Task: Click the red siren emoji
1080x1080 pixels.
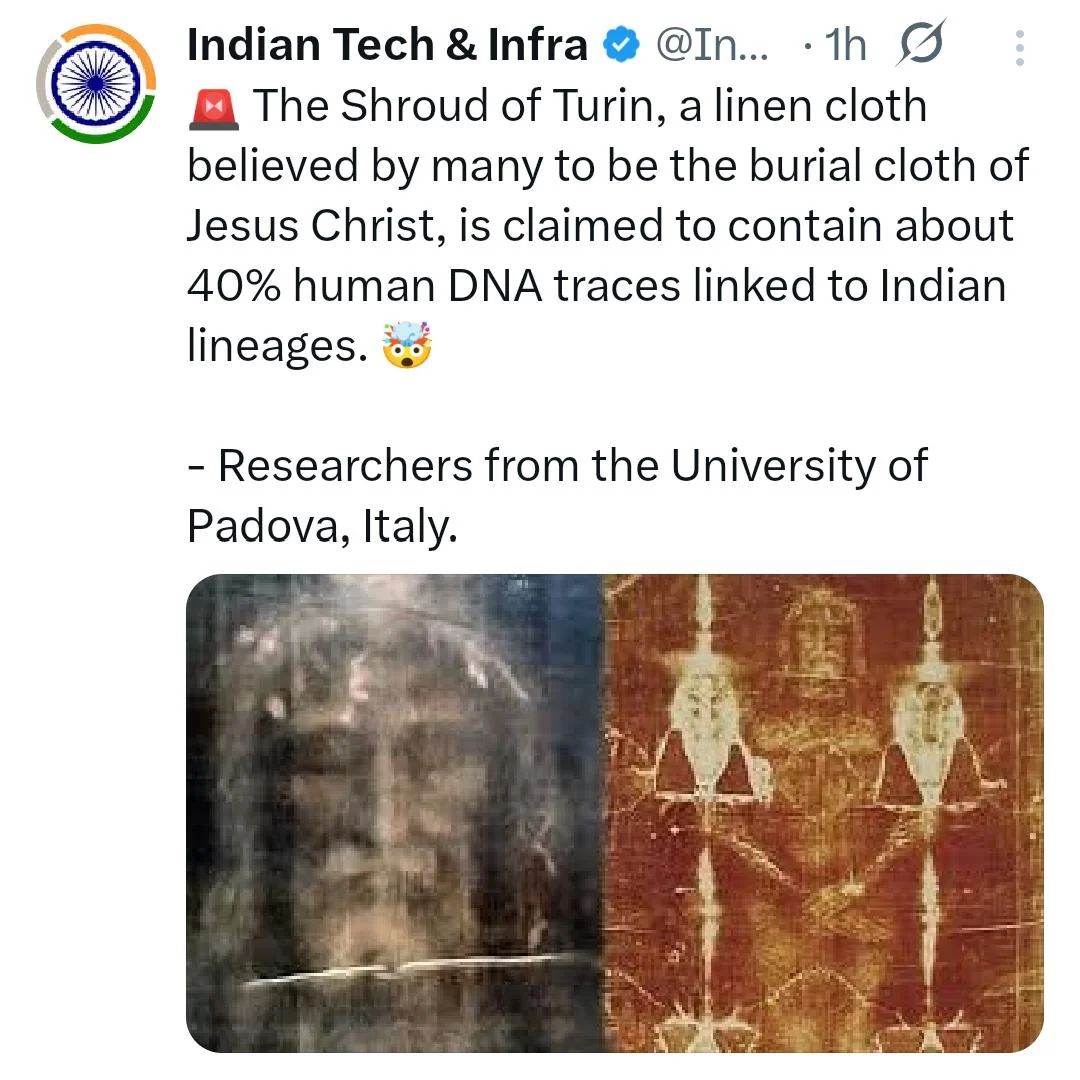Action: 213,106
